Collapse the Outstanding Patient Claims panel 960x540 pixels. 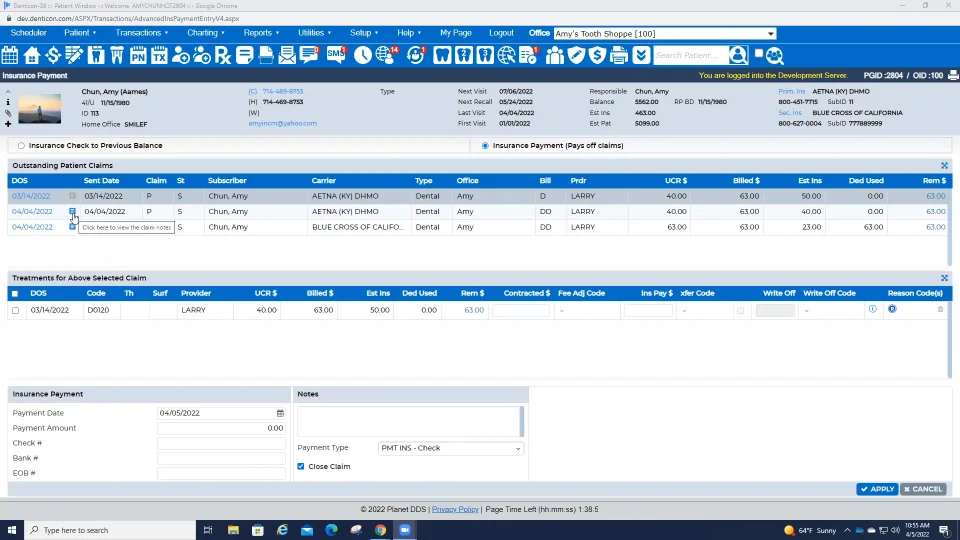coord(944,165)
